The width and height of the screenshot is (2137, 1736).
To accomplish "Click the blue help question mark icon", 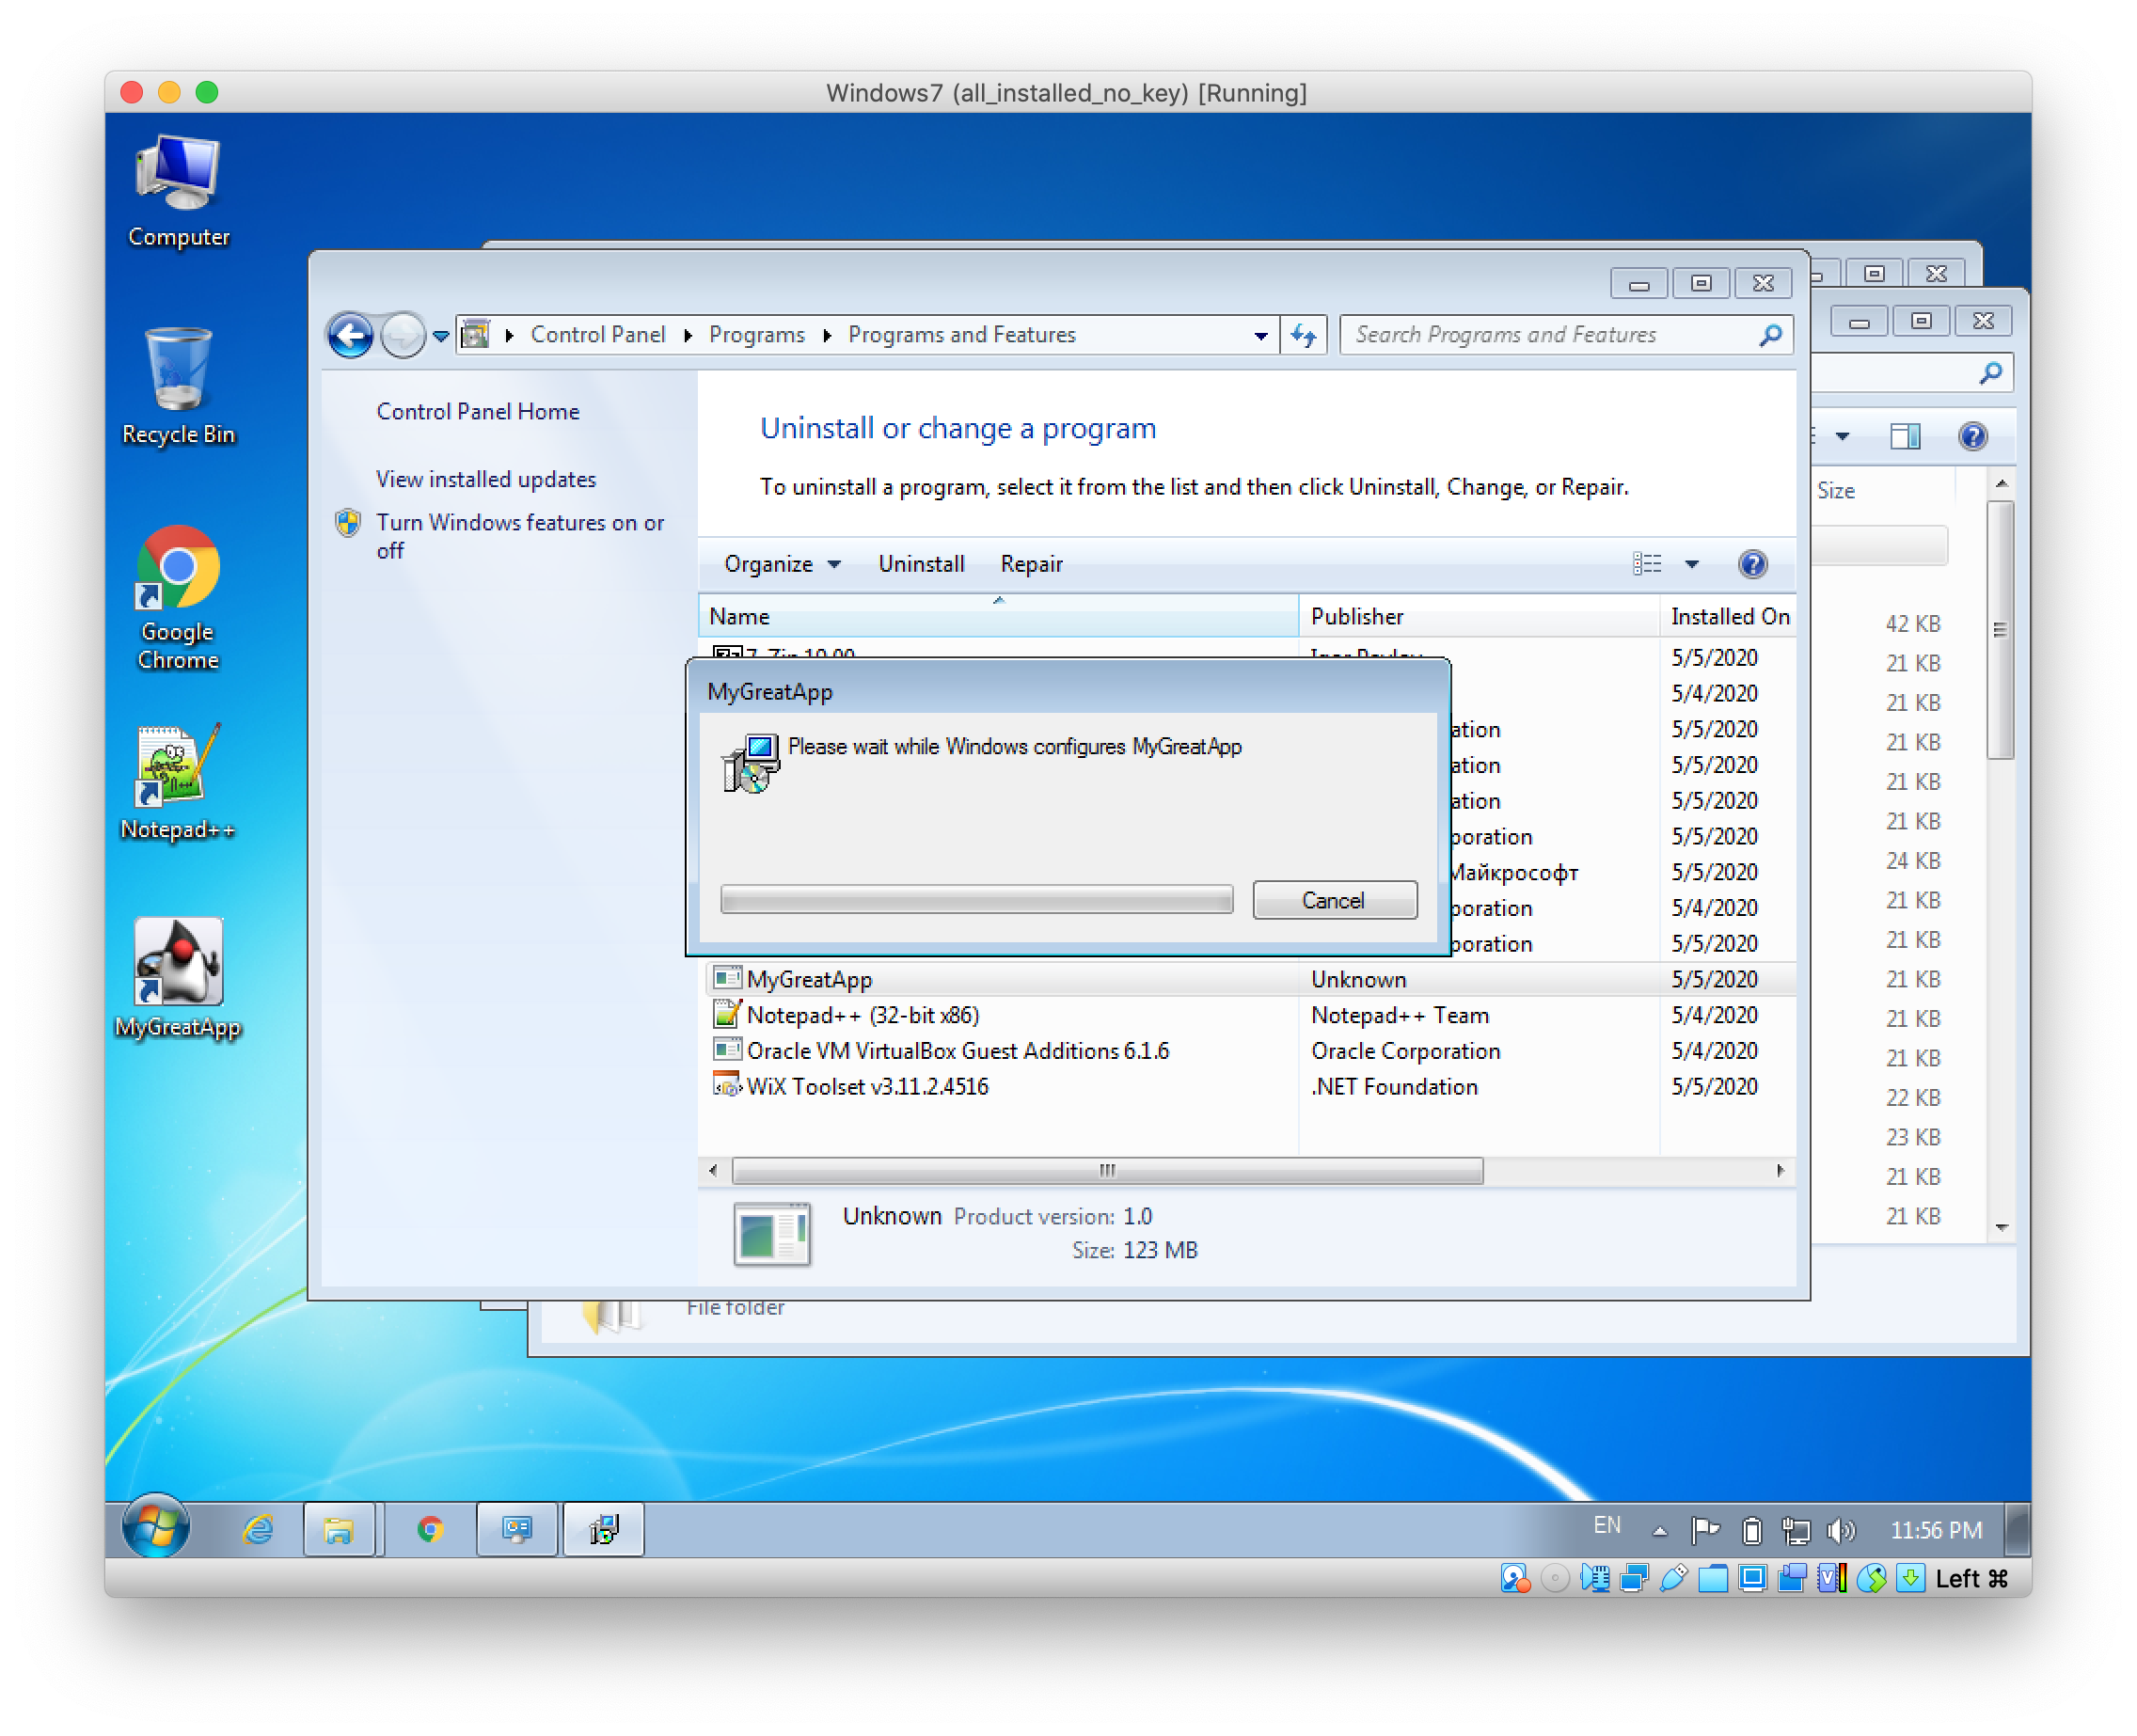I will coord(1752,564).
